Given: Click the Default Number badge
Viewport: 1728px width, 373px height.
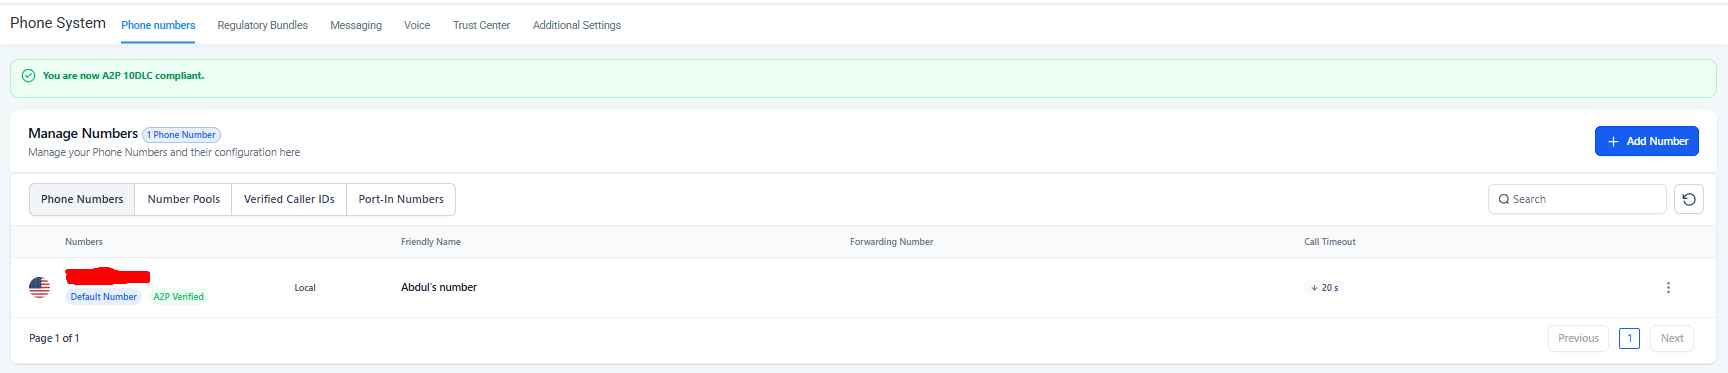Looking at the screenshot, I should tap(104, 297).
